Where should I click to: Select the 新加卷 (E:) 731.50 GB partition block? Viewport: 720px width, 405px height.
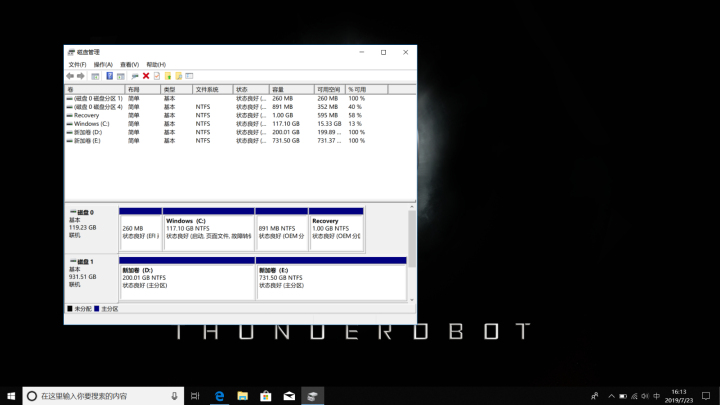coord(331,278)
